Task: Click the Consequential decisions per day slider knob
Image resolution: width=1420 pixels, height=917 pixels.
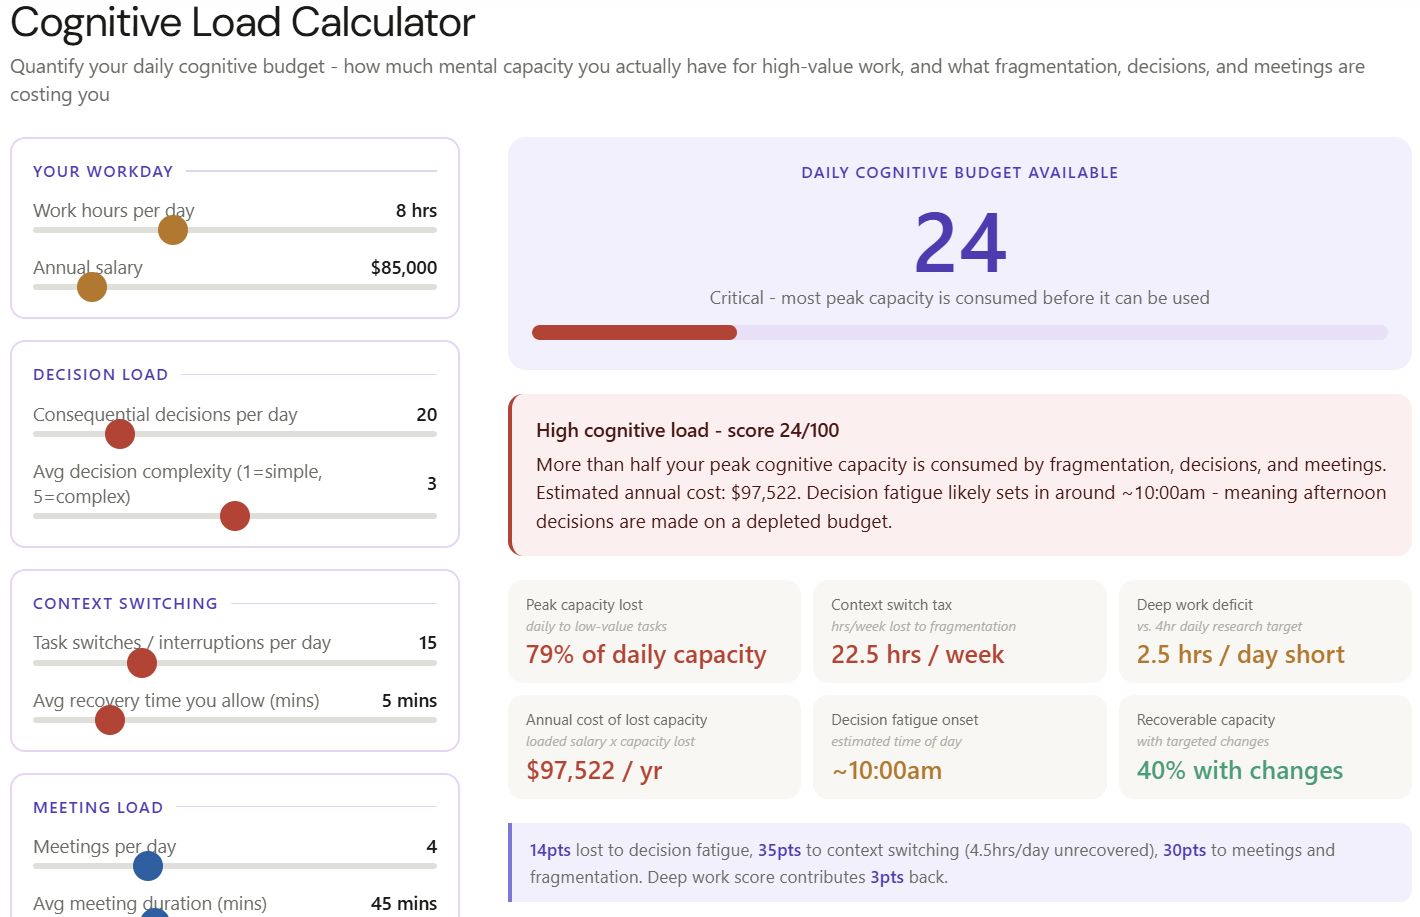Action: pos(120,434)
